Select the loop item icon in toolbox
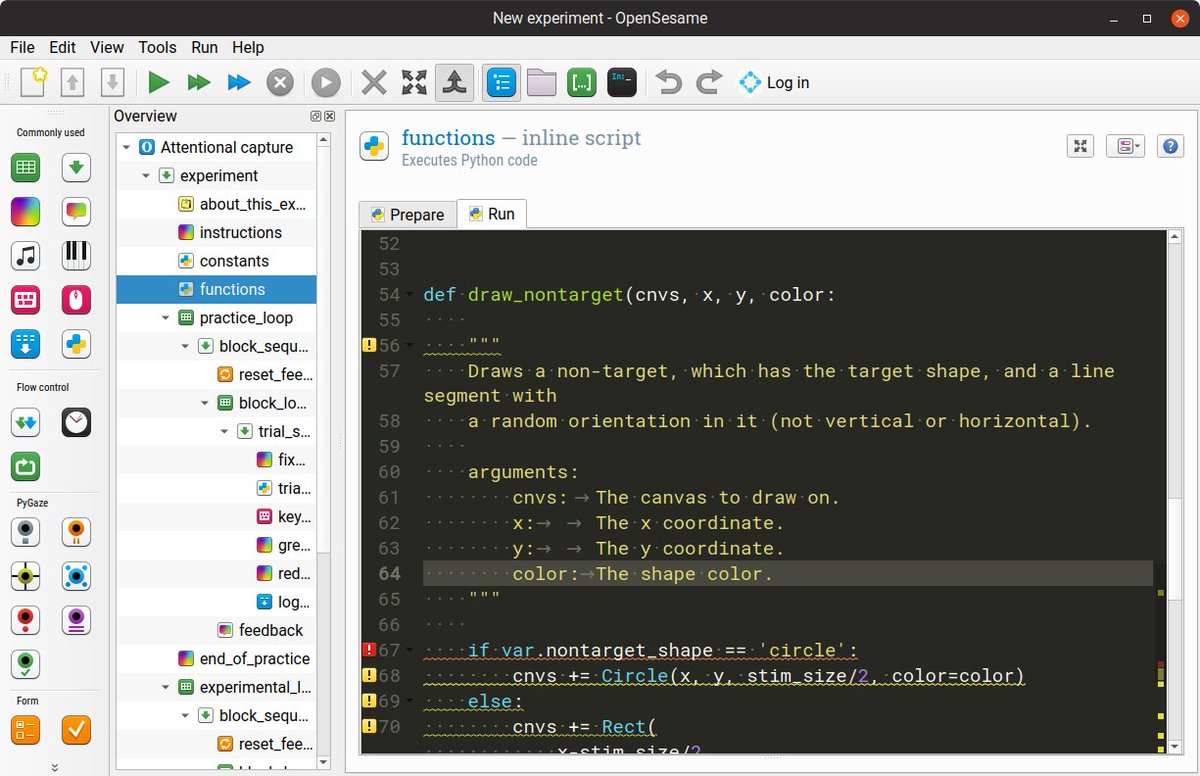This screenshot has height=776, width=1200. [x=25, y=168]
